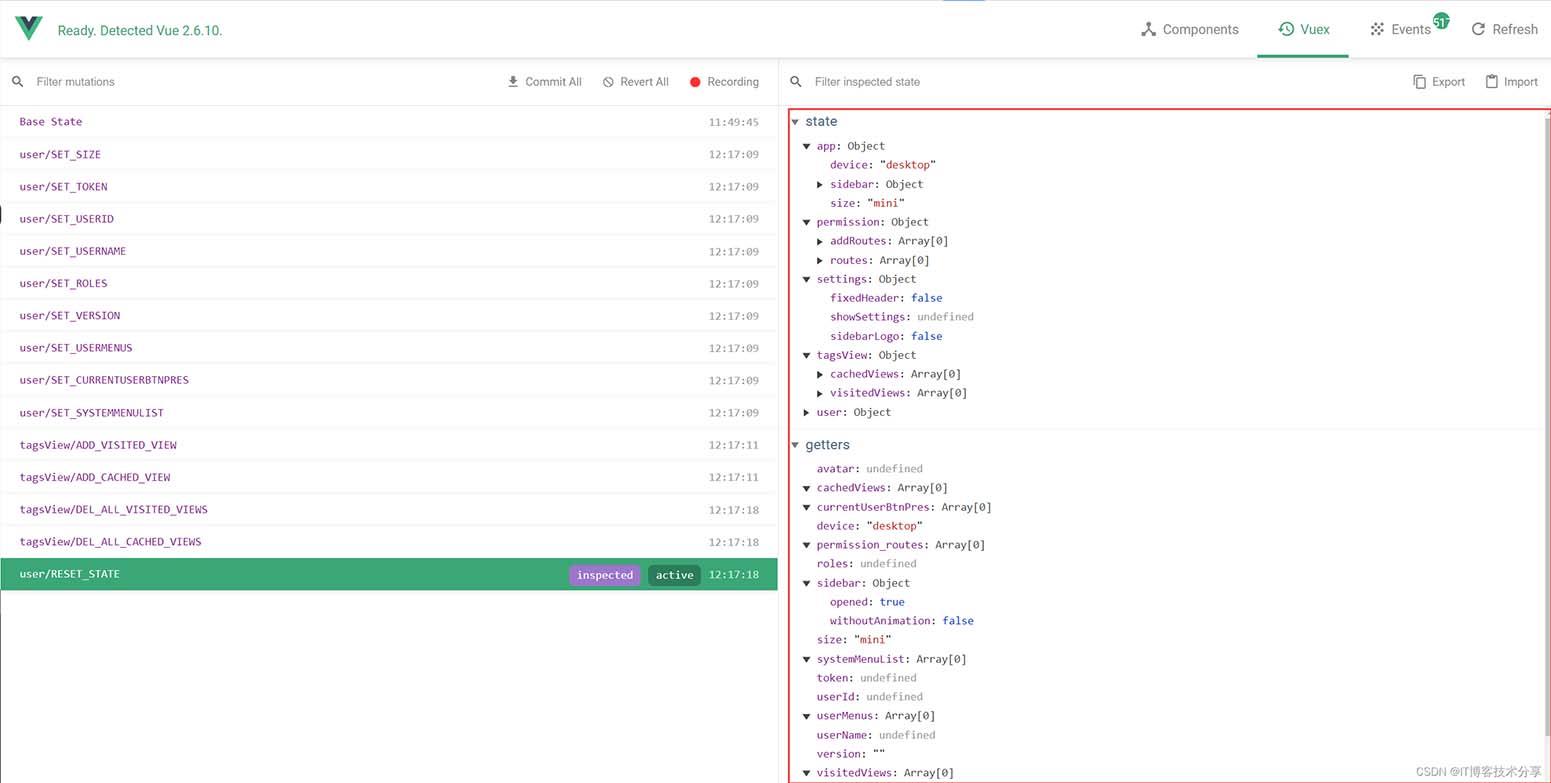The image size is (1551, 783).
Task: Click the Base State entry
Action: (51, 122)
